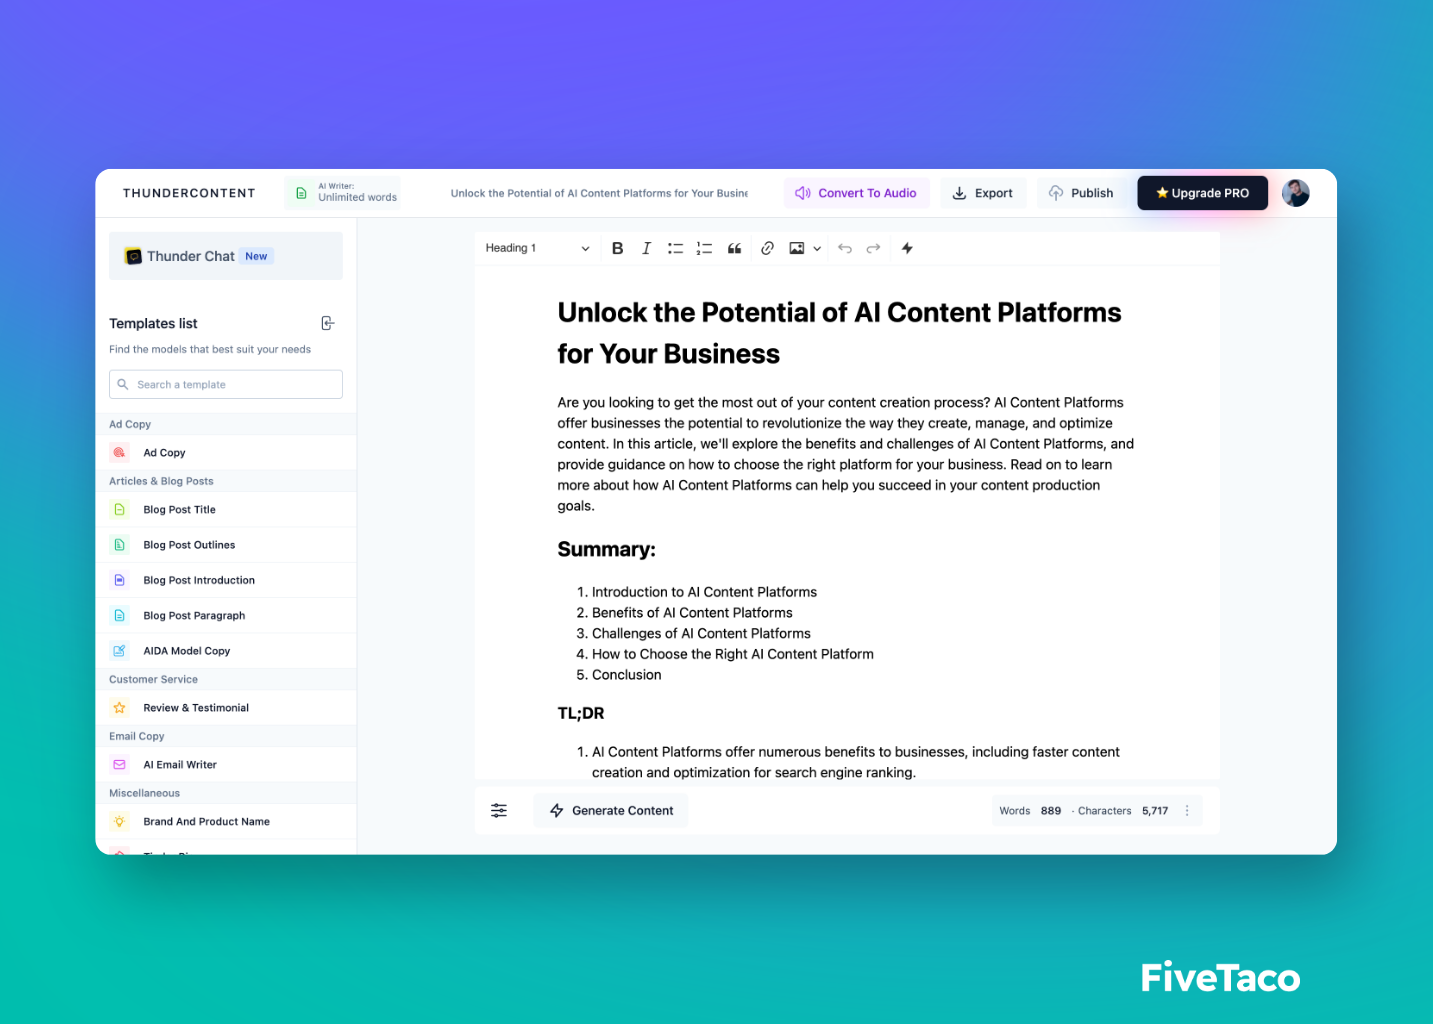Apply blockquote formatting
1433x1024 pixels.
coord(734,248)
